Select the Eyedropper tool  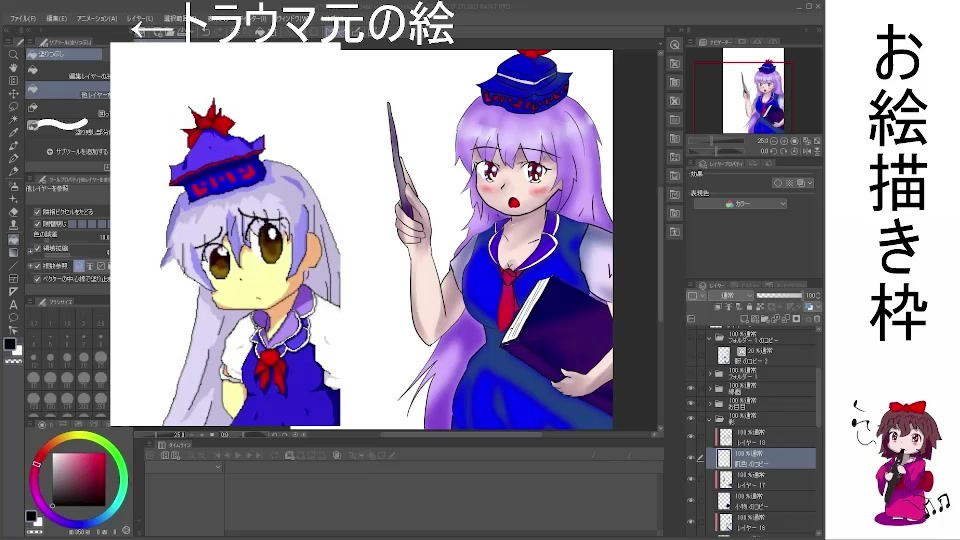(13, 133)
